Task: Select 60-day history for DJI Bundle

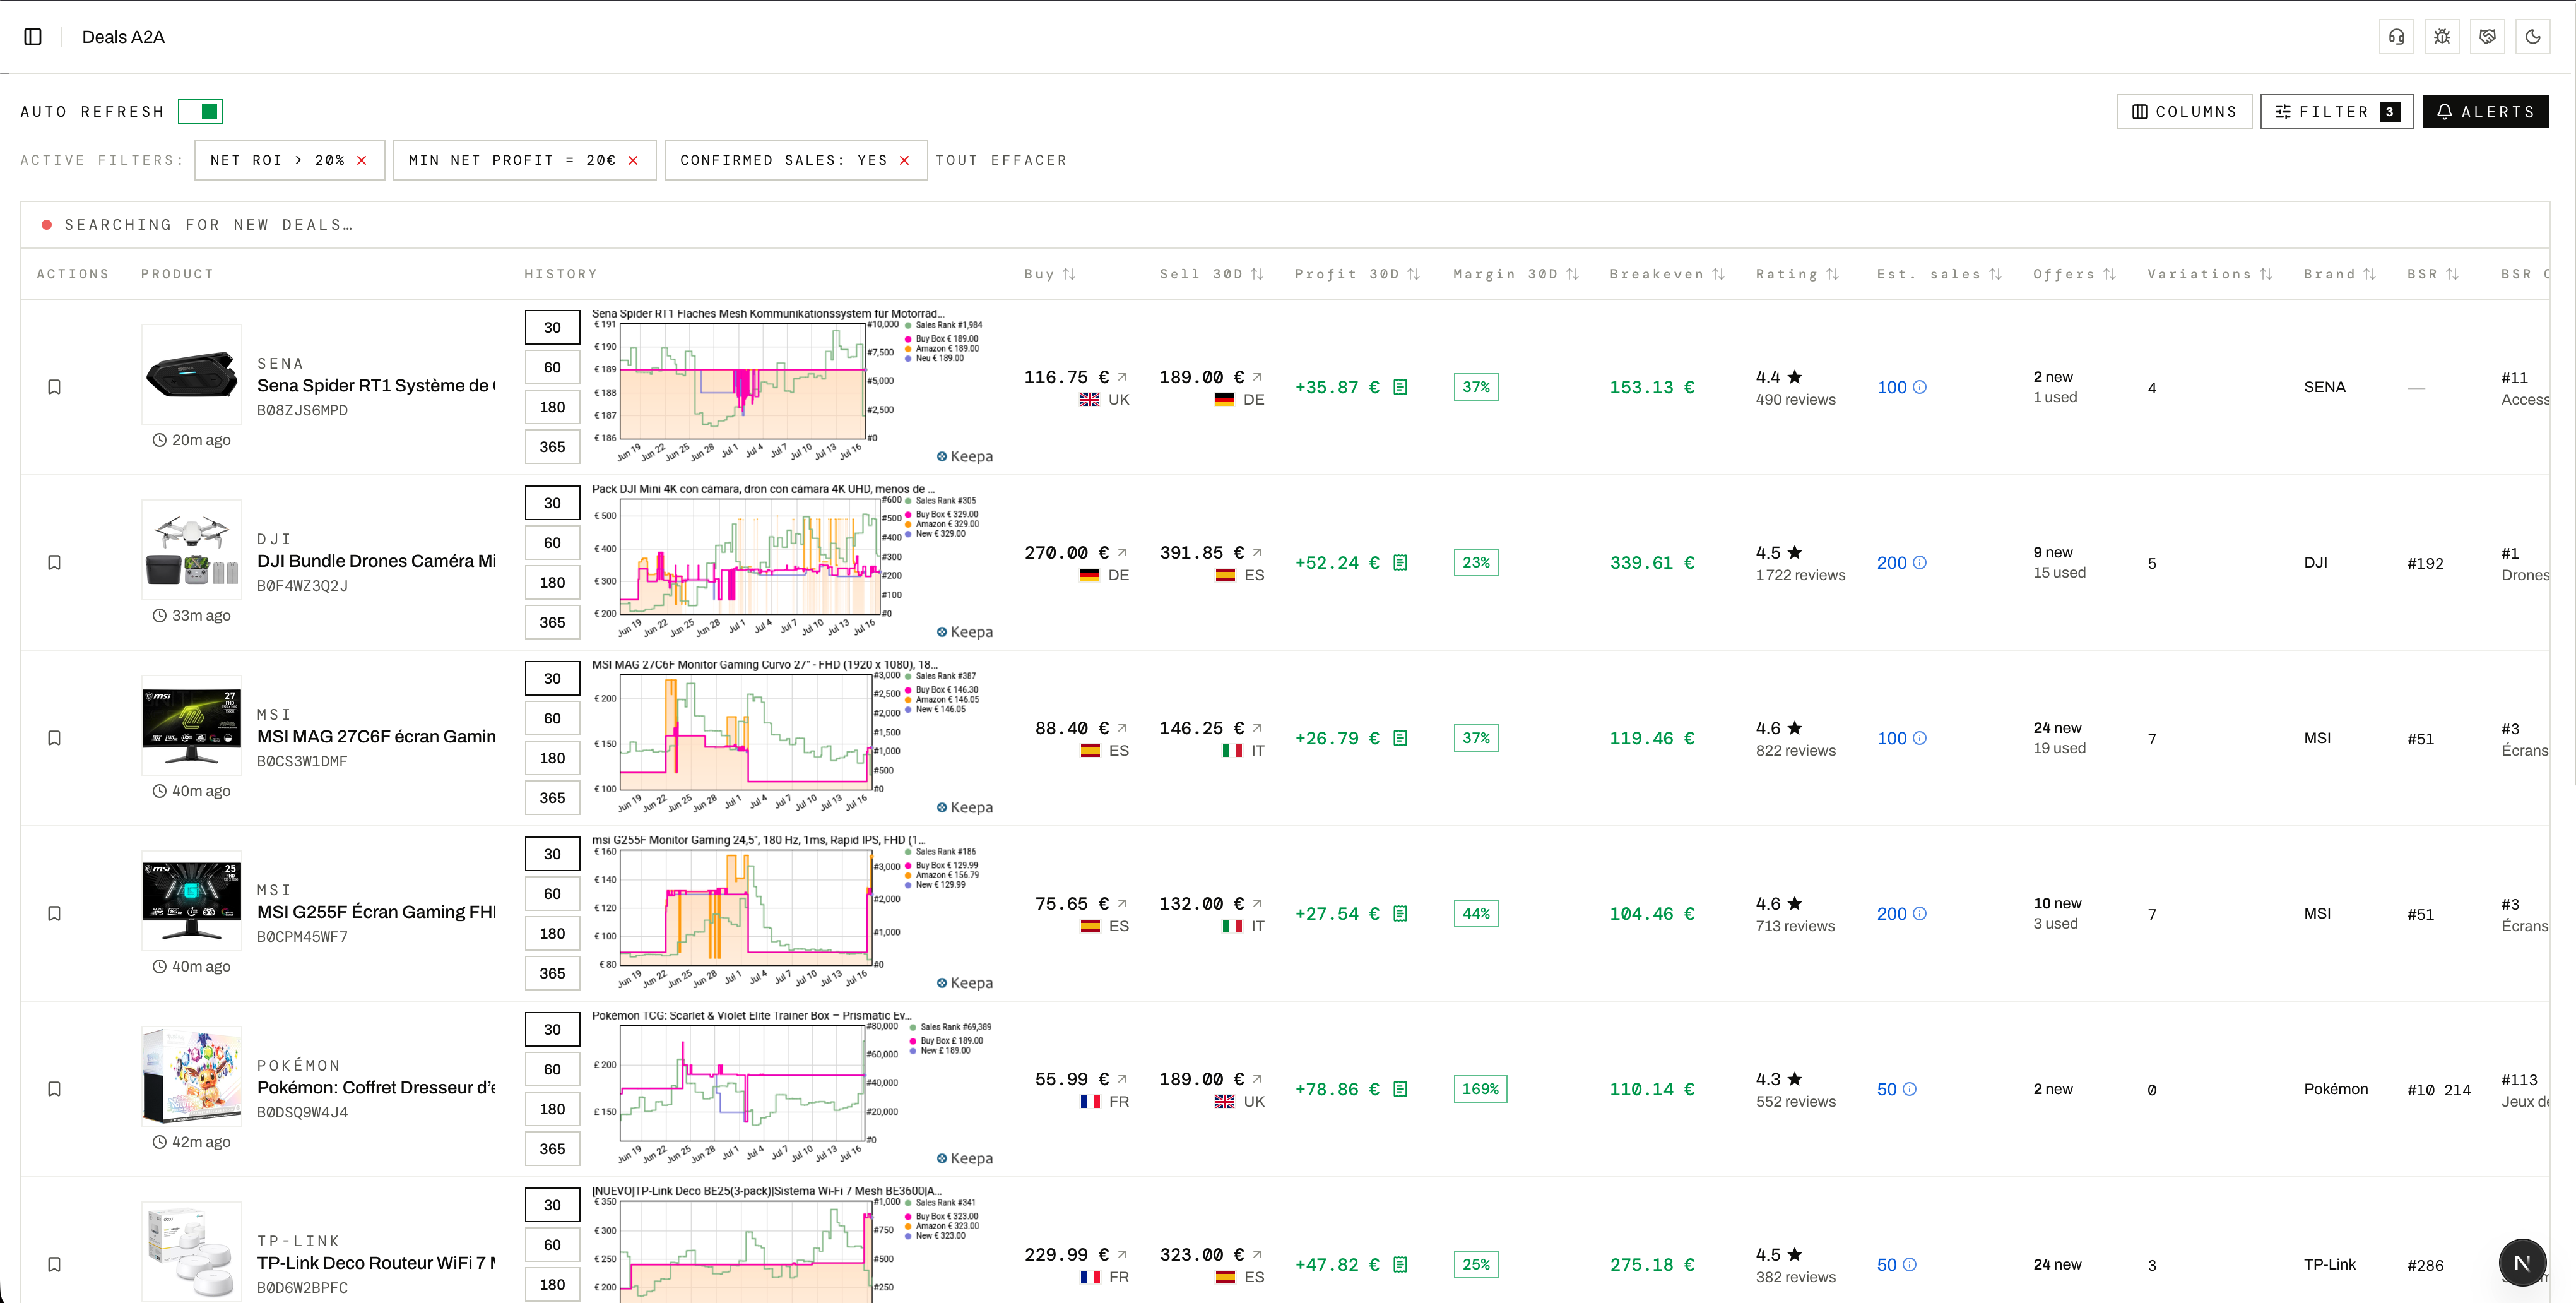Action: [x=553, y=542]
